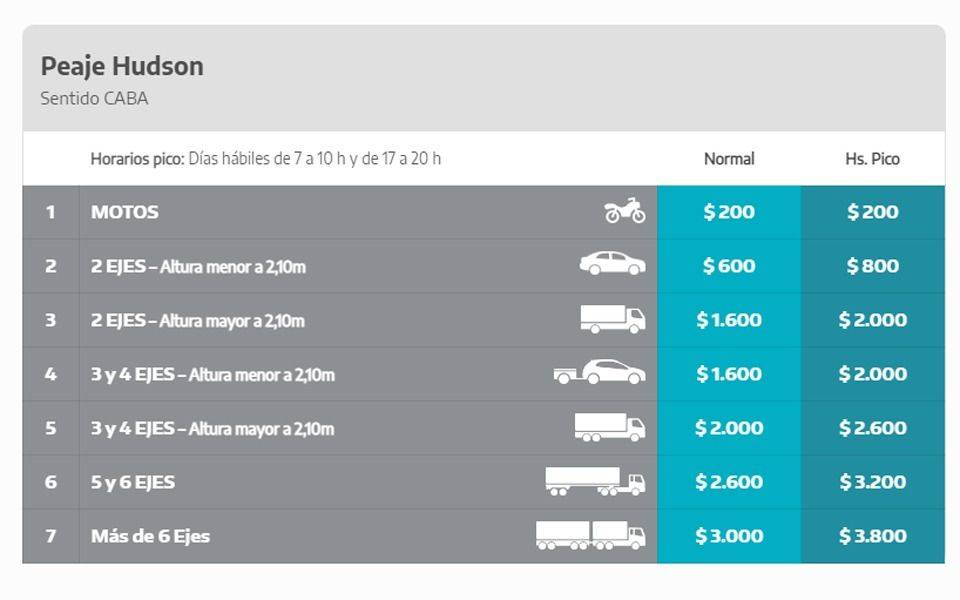Select the Más de 6 Ejes label
960x600 pixels.
pyautogui.click(x=151, y=536)
